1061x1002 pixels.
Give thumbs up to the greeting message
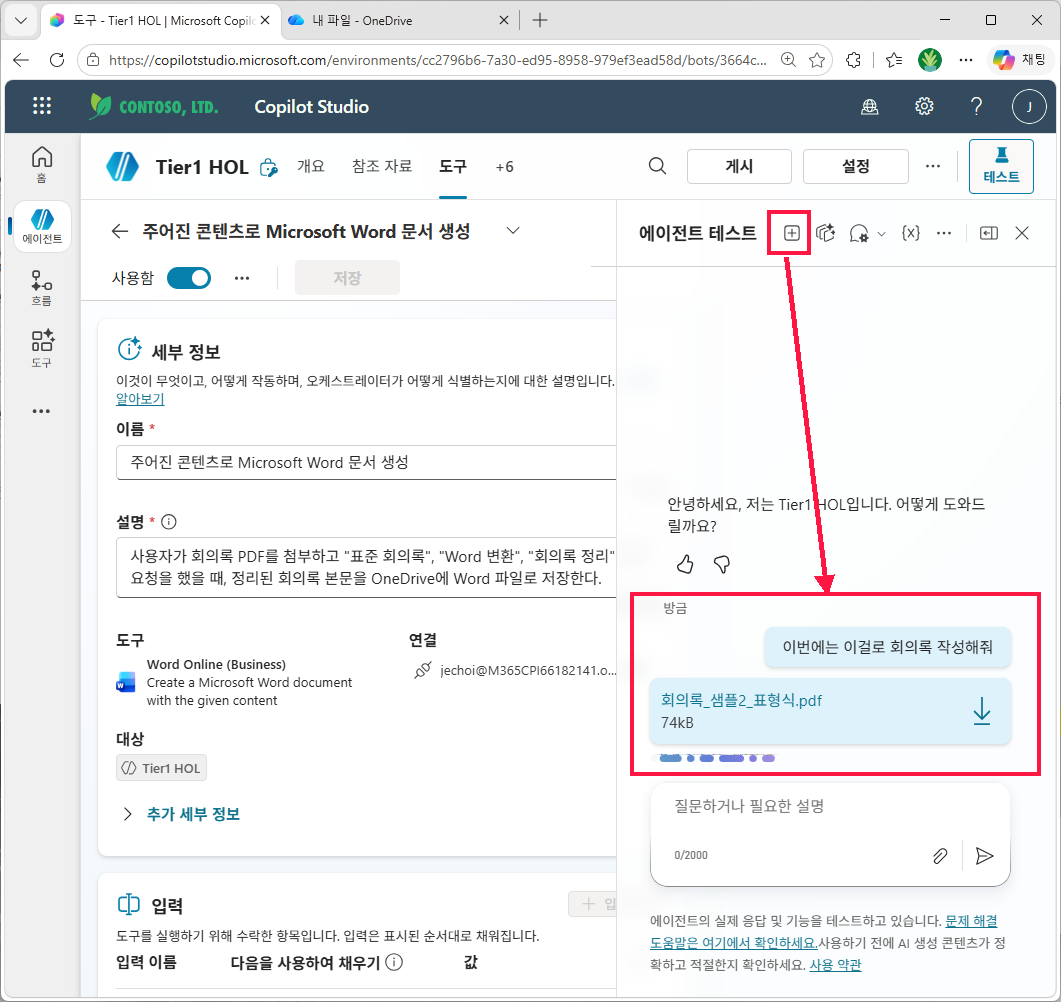click(685, 564)
